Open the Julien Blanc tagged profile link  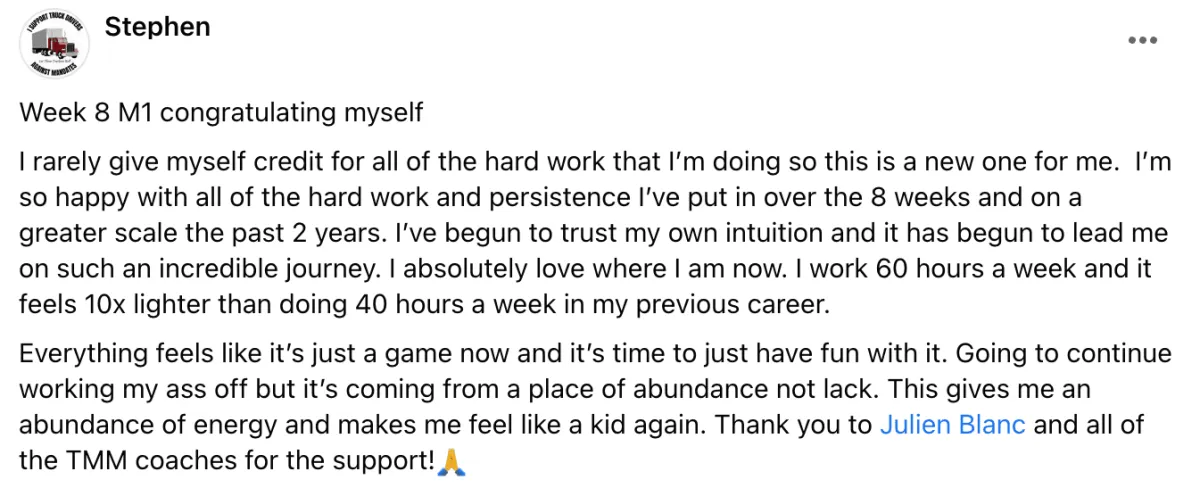click(952, 425)
